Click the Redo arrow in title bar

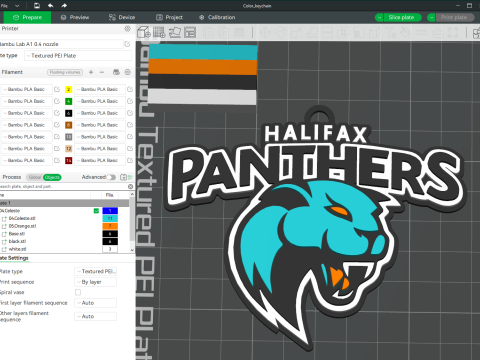click(64, 5)
